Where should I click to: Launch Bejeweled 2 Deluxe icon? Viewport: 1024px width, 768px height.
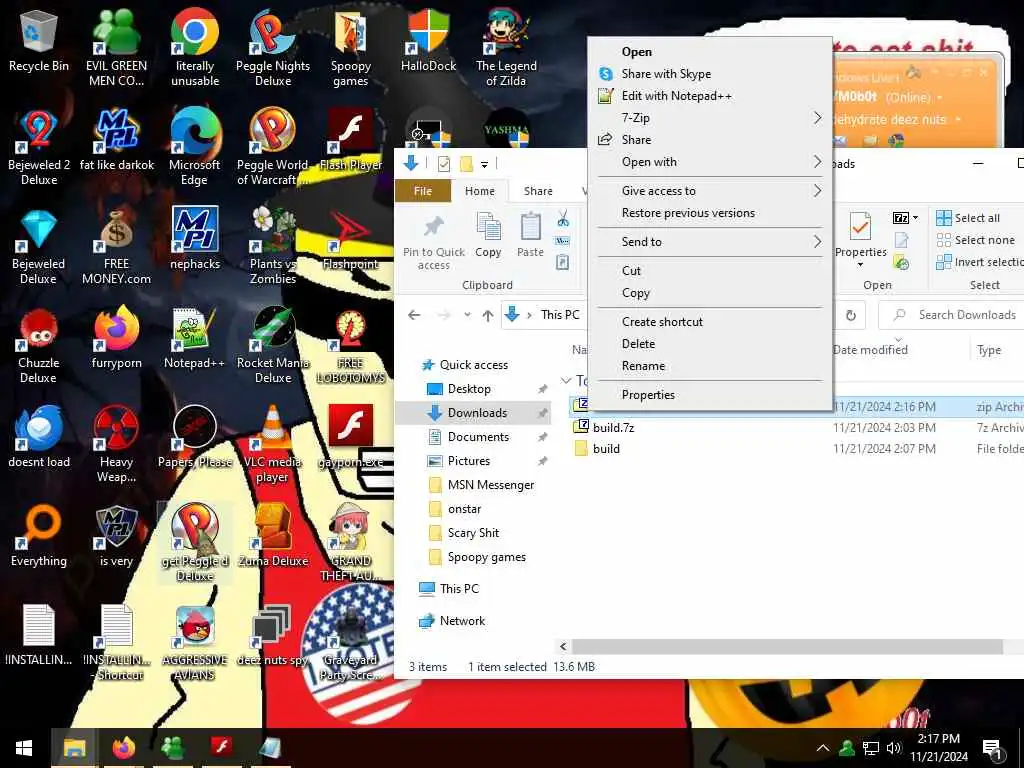(39, 146)
